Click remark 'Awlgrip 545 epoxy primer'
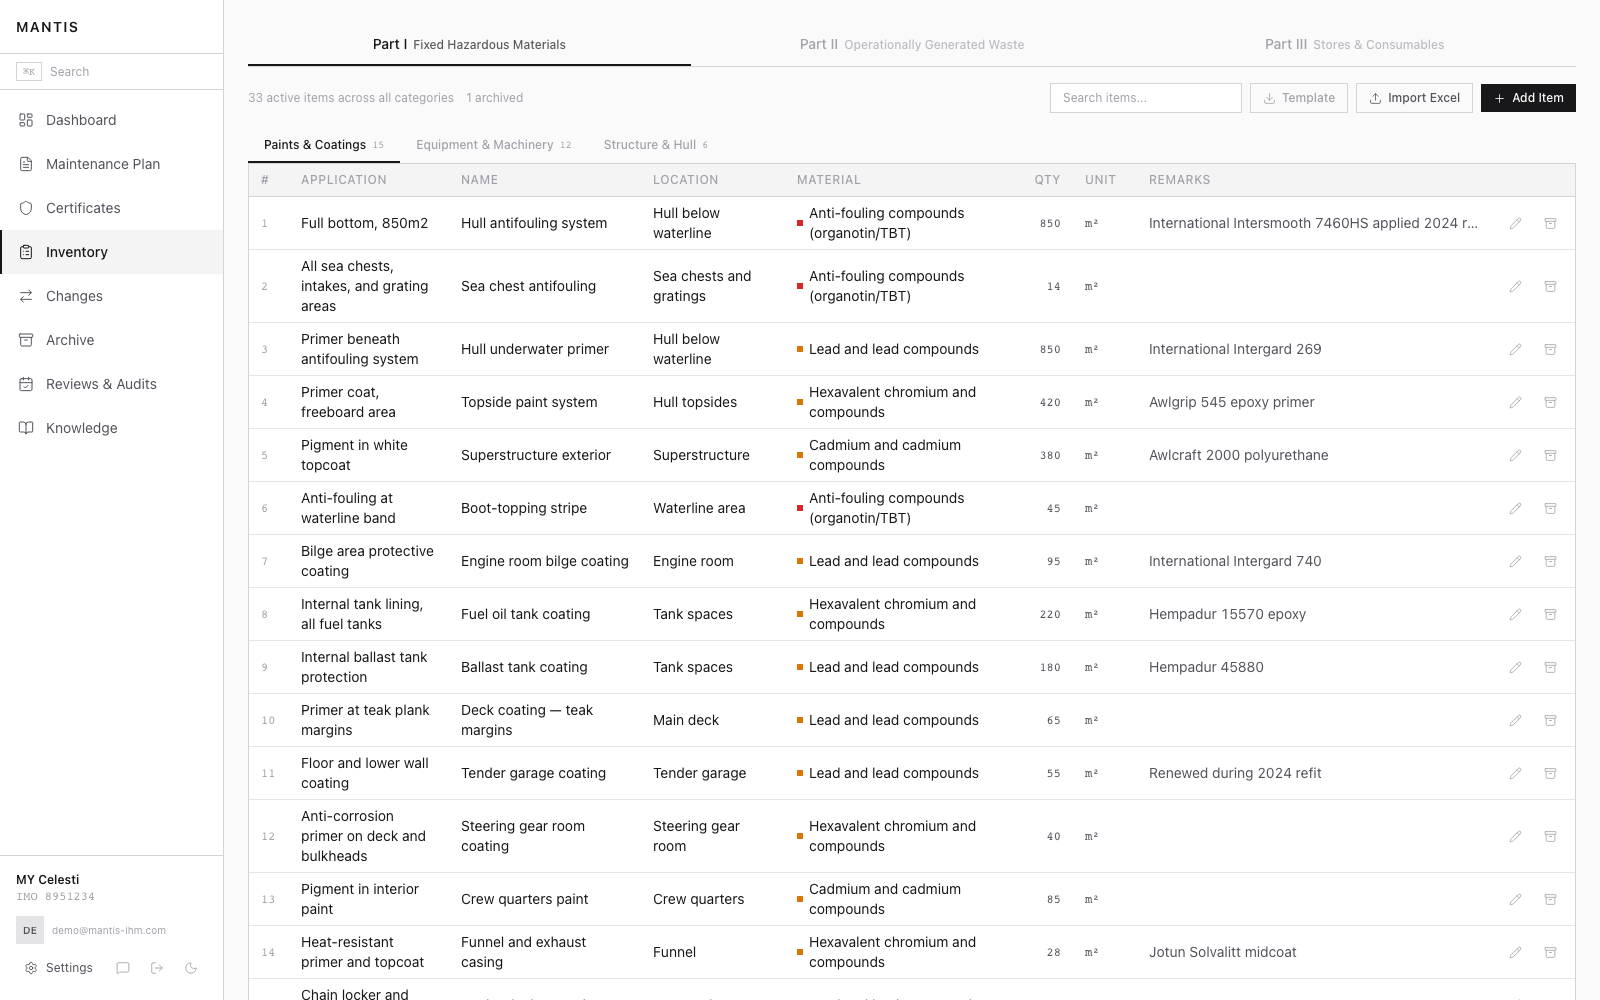 tap(1232, 402)
